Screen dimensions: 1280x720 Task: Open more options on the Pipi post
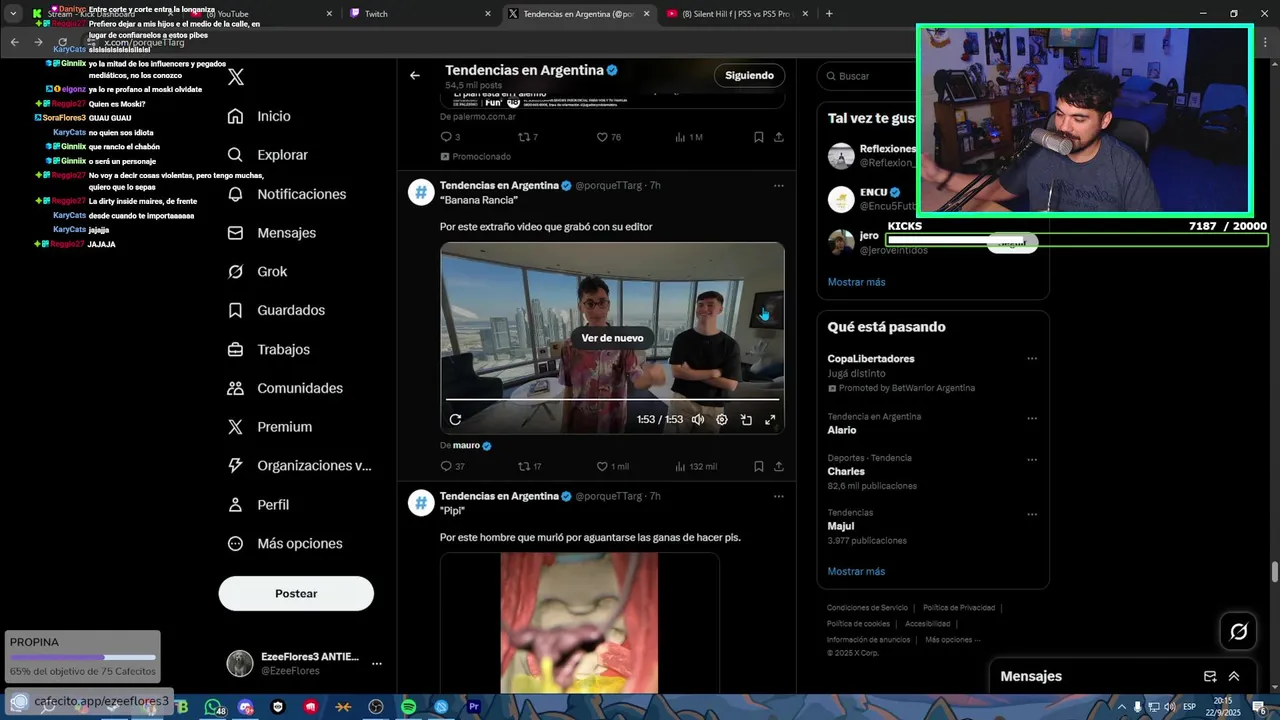coord(778,496)
